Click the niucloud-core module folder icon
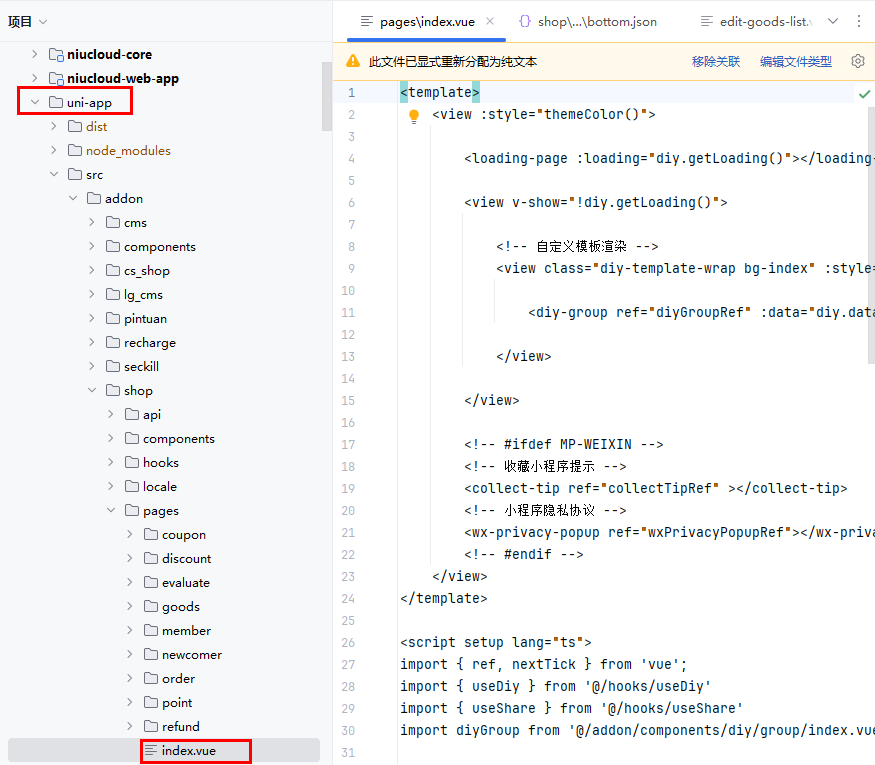875x765 pixels. pyautogui.click(x=56, y=54)
